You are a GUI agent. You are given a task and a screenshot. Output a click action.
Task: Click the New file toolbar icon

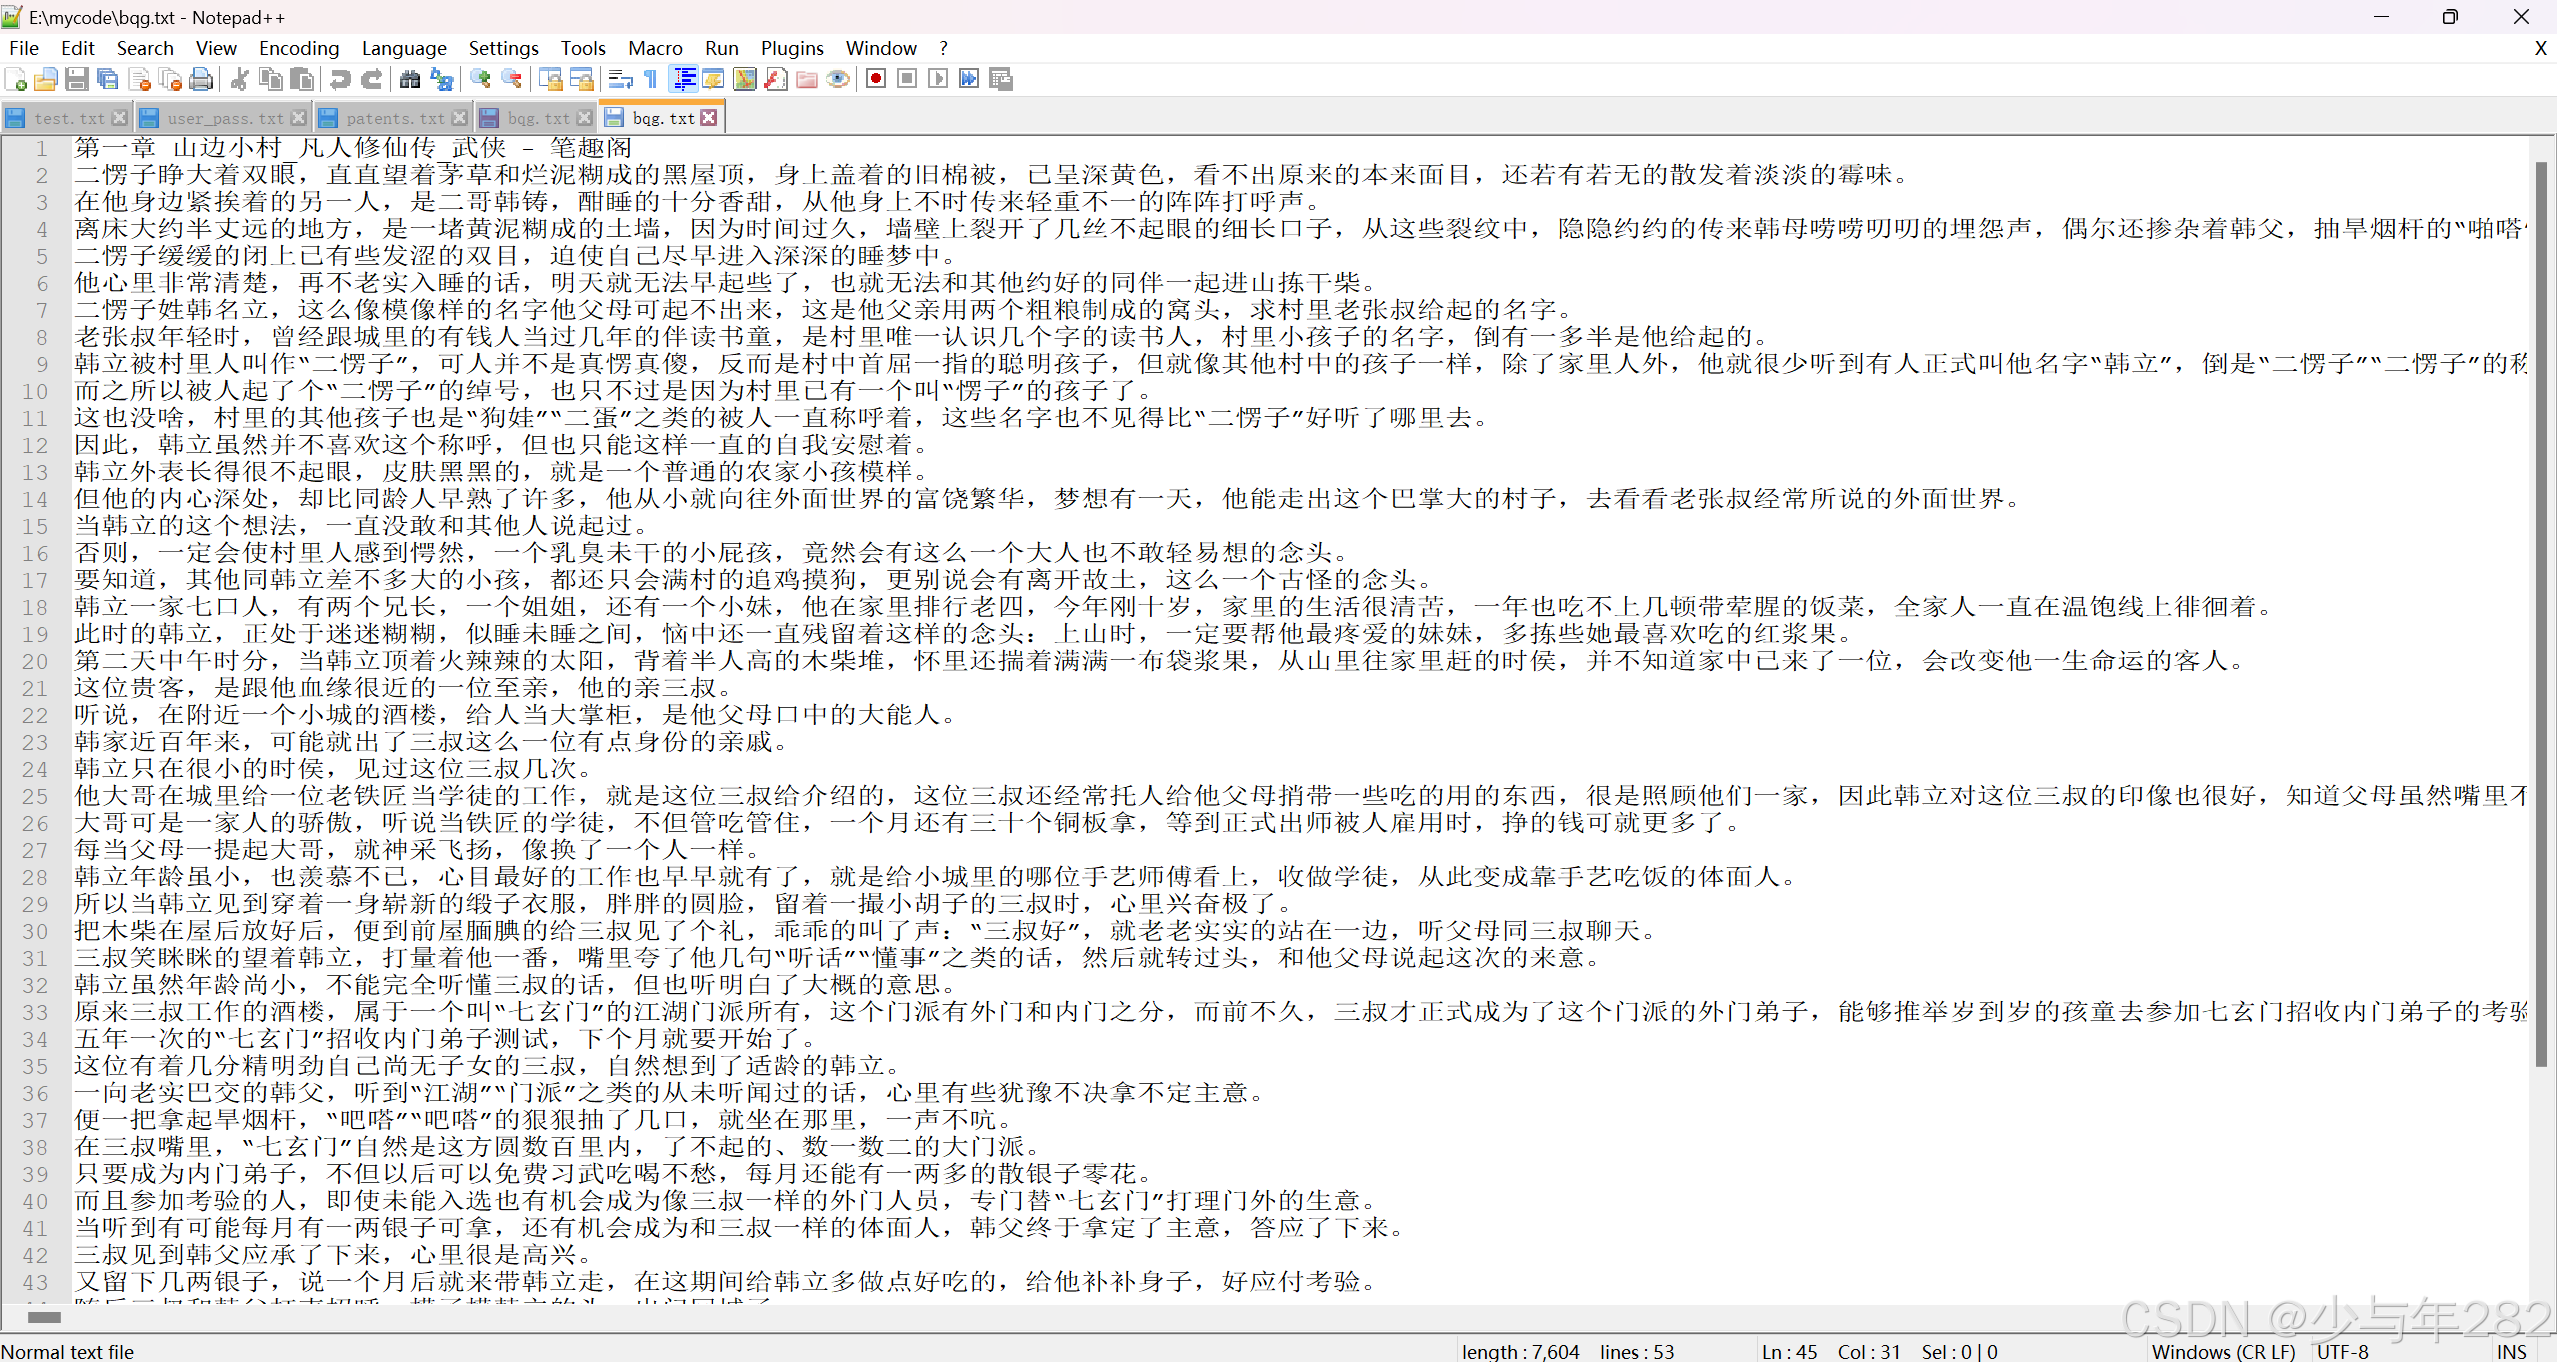(16, 79)
